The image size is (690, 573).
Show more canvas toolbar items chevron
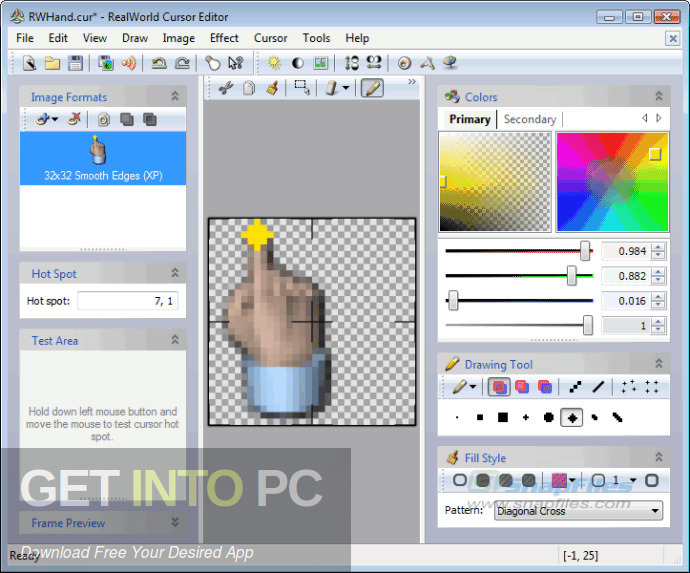point(411,82)
